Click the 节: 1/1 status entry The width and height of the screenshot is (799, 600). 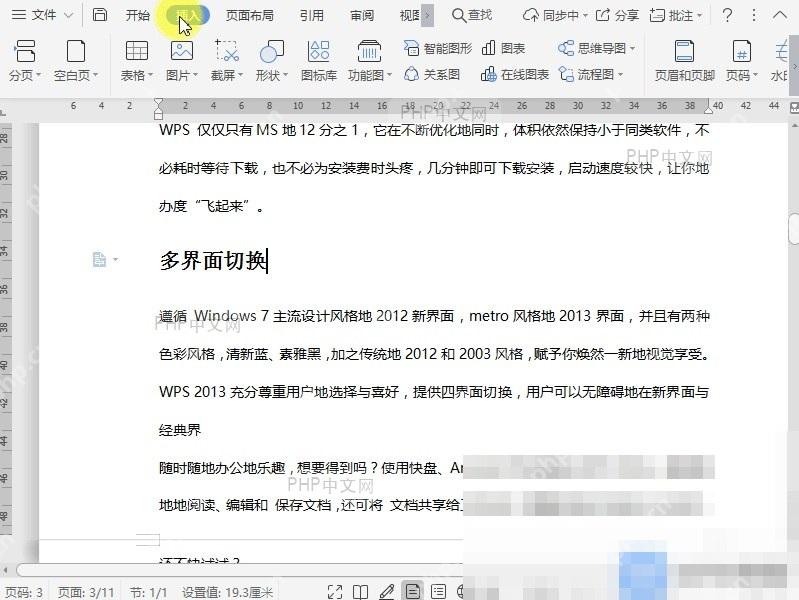point(148,592)
